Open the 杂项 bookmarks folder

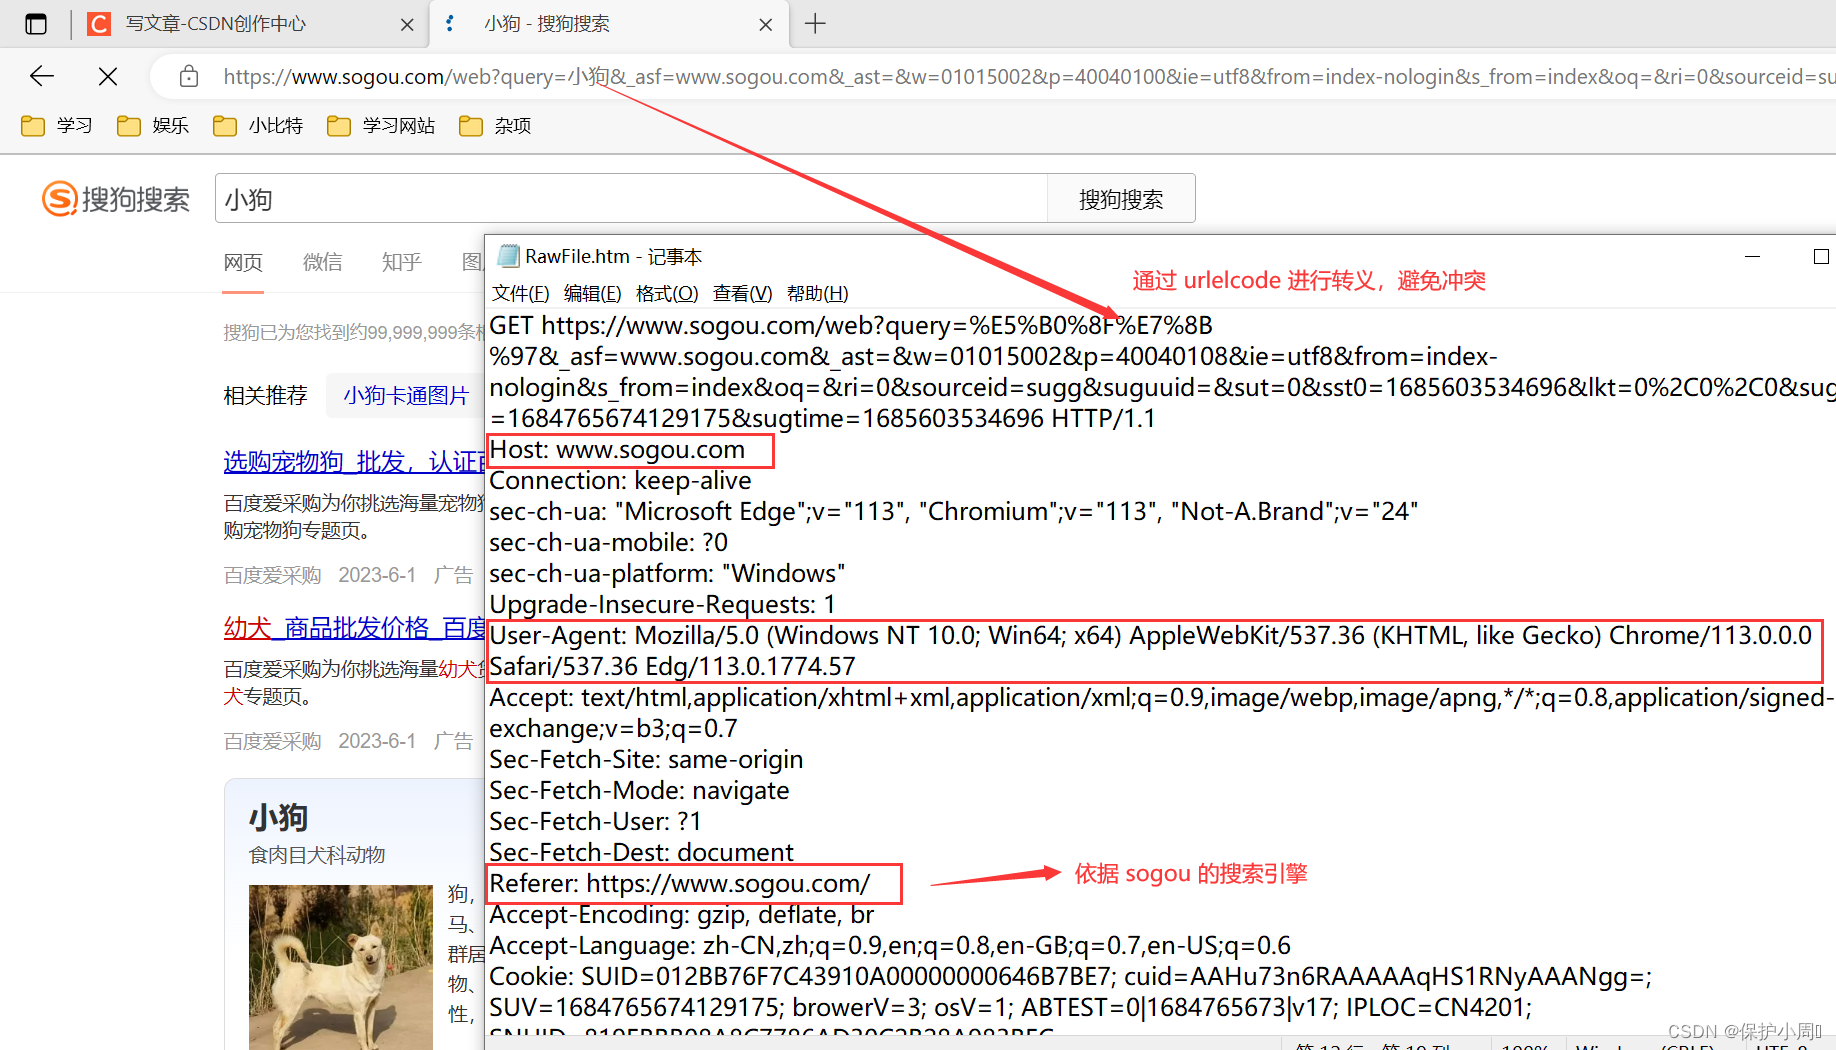(495, 126)
